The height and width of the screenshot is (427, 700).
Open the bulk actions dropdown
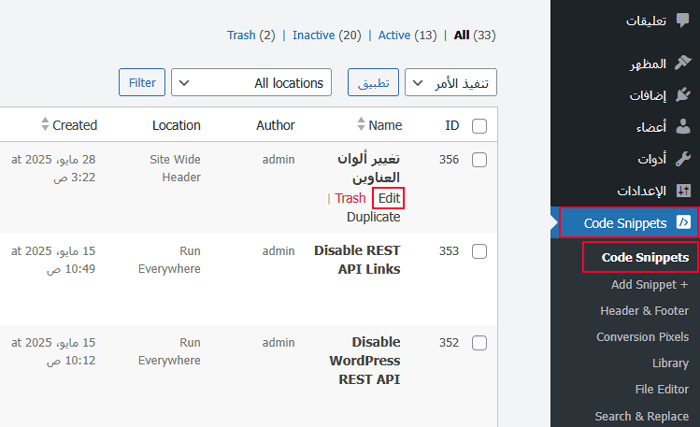click(x=451, y=83)
